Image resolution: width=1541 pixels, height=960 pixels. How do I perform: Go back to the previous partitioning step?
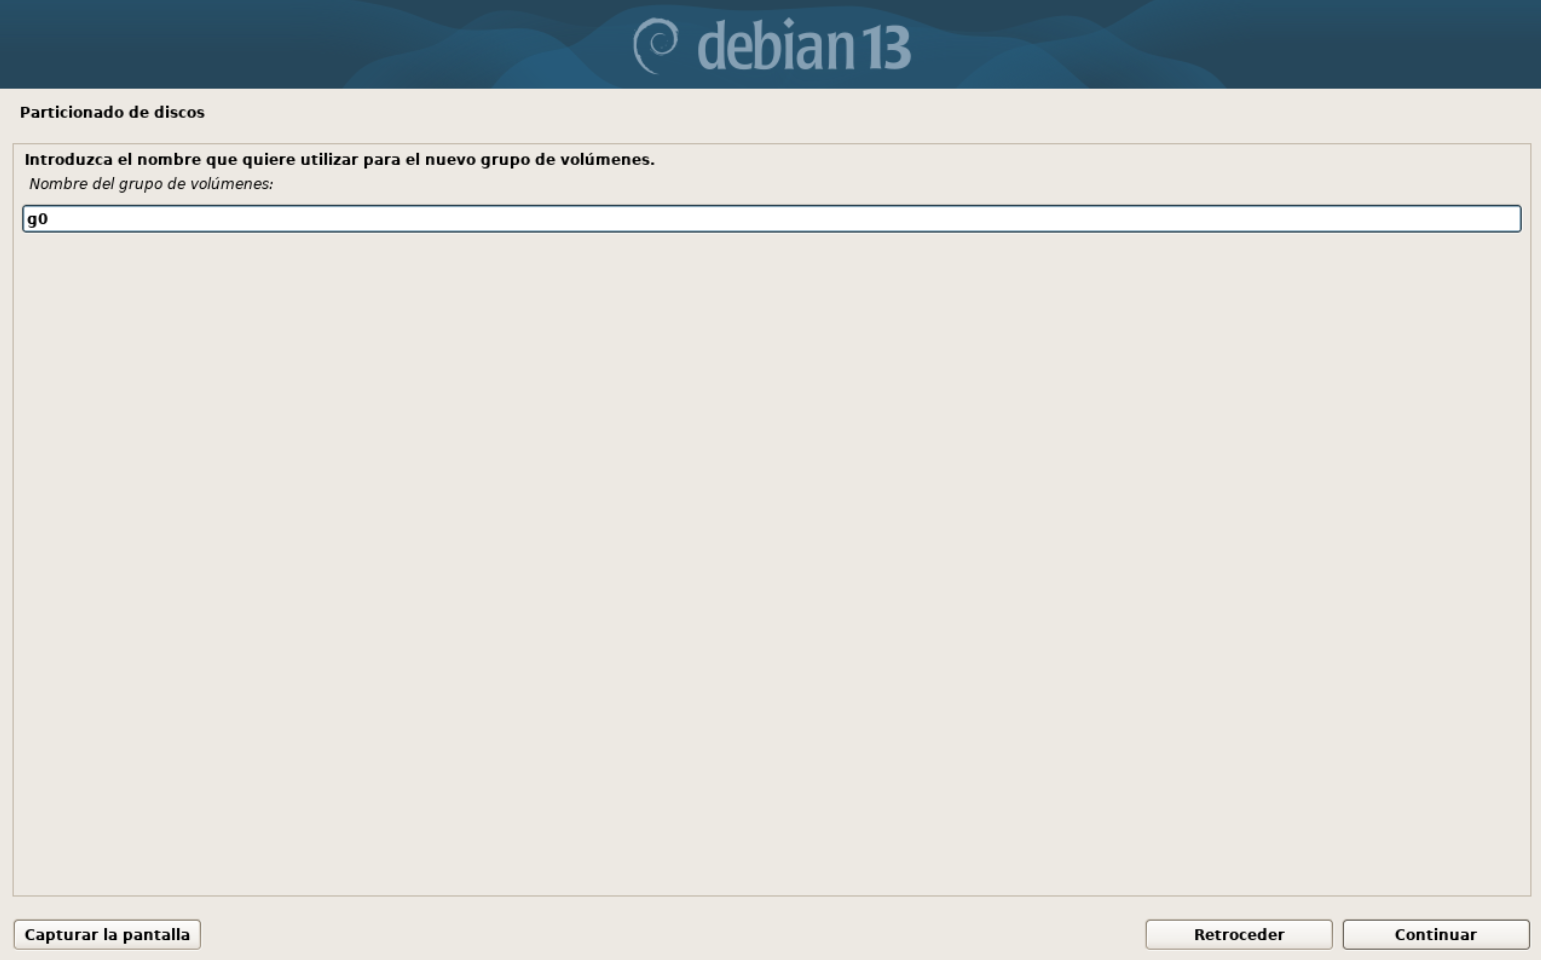(x=1238, y=934)
